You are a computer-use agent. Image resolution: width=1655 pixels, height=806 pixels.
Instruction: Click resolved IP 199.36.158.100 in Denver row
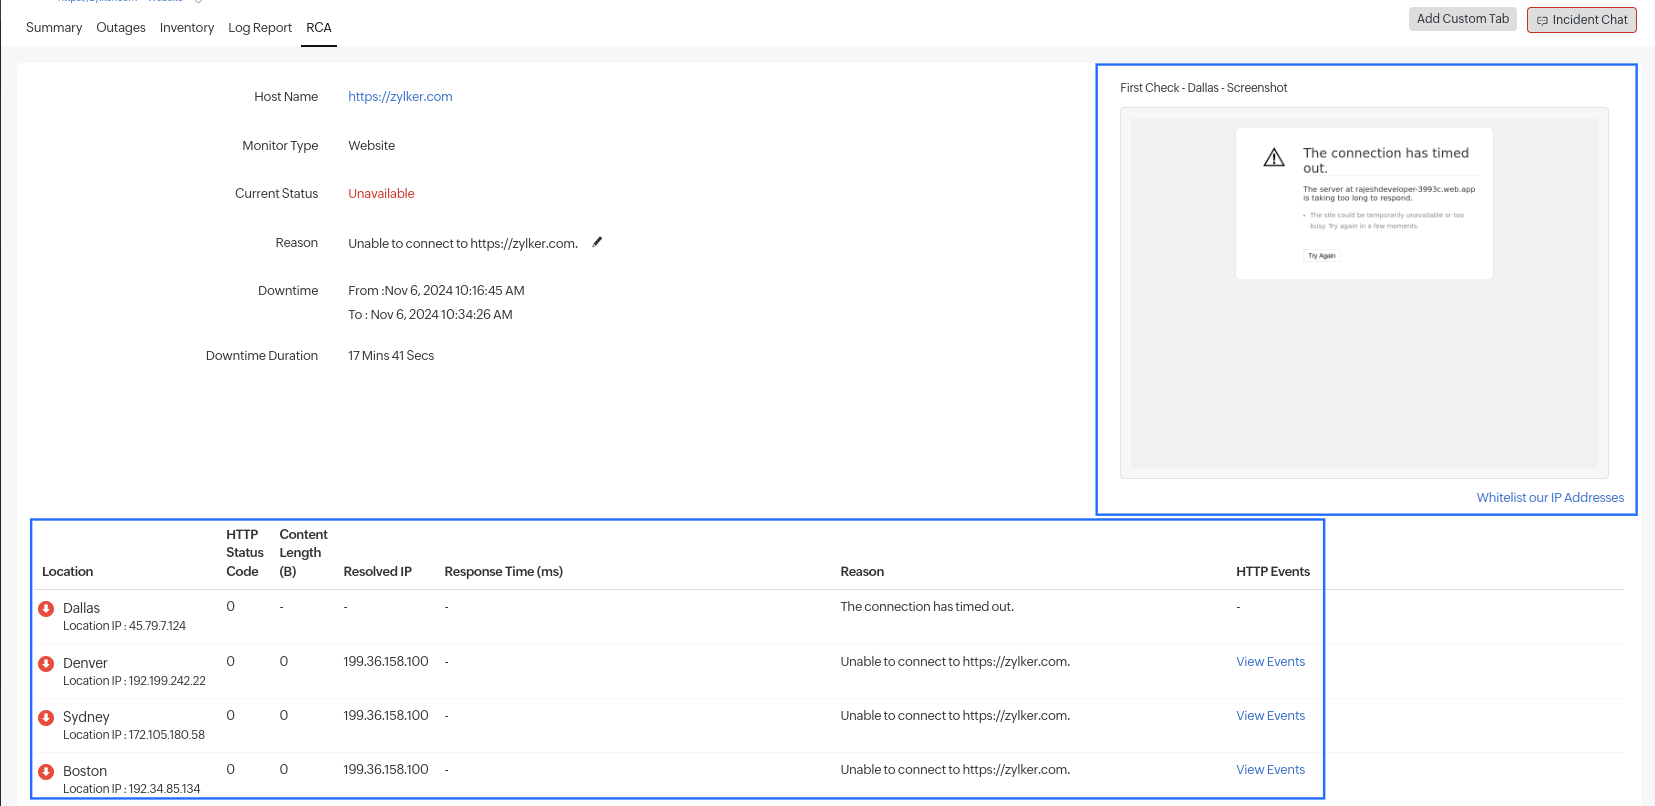386,661
